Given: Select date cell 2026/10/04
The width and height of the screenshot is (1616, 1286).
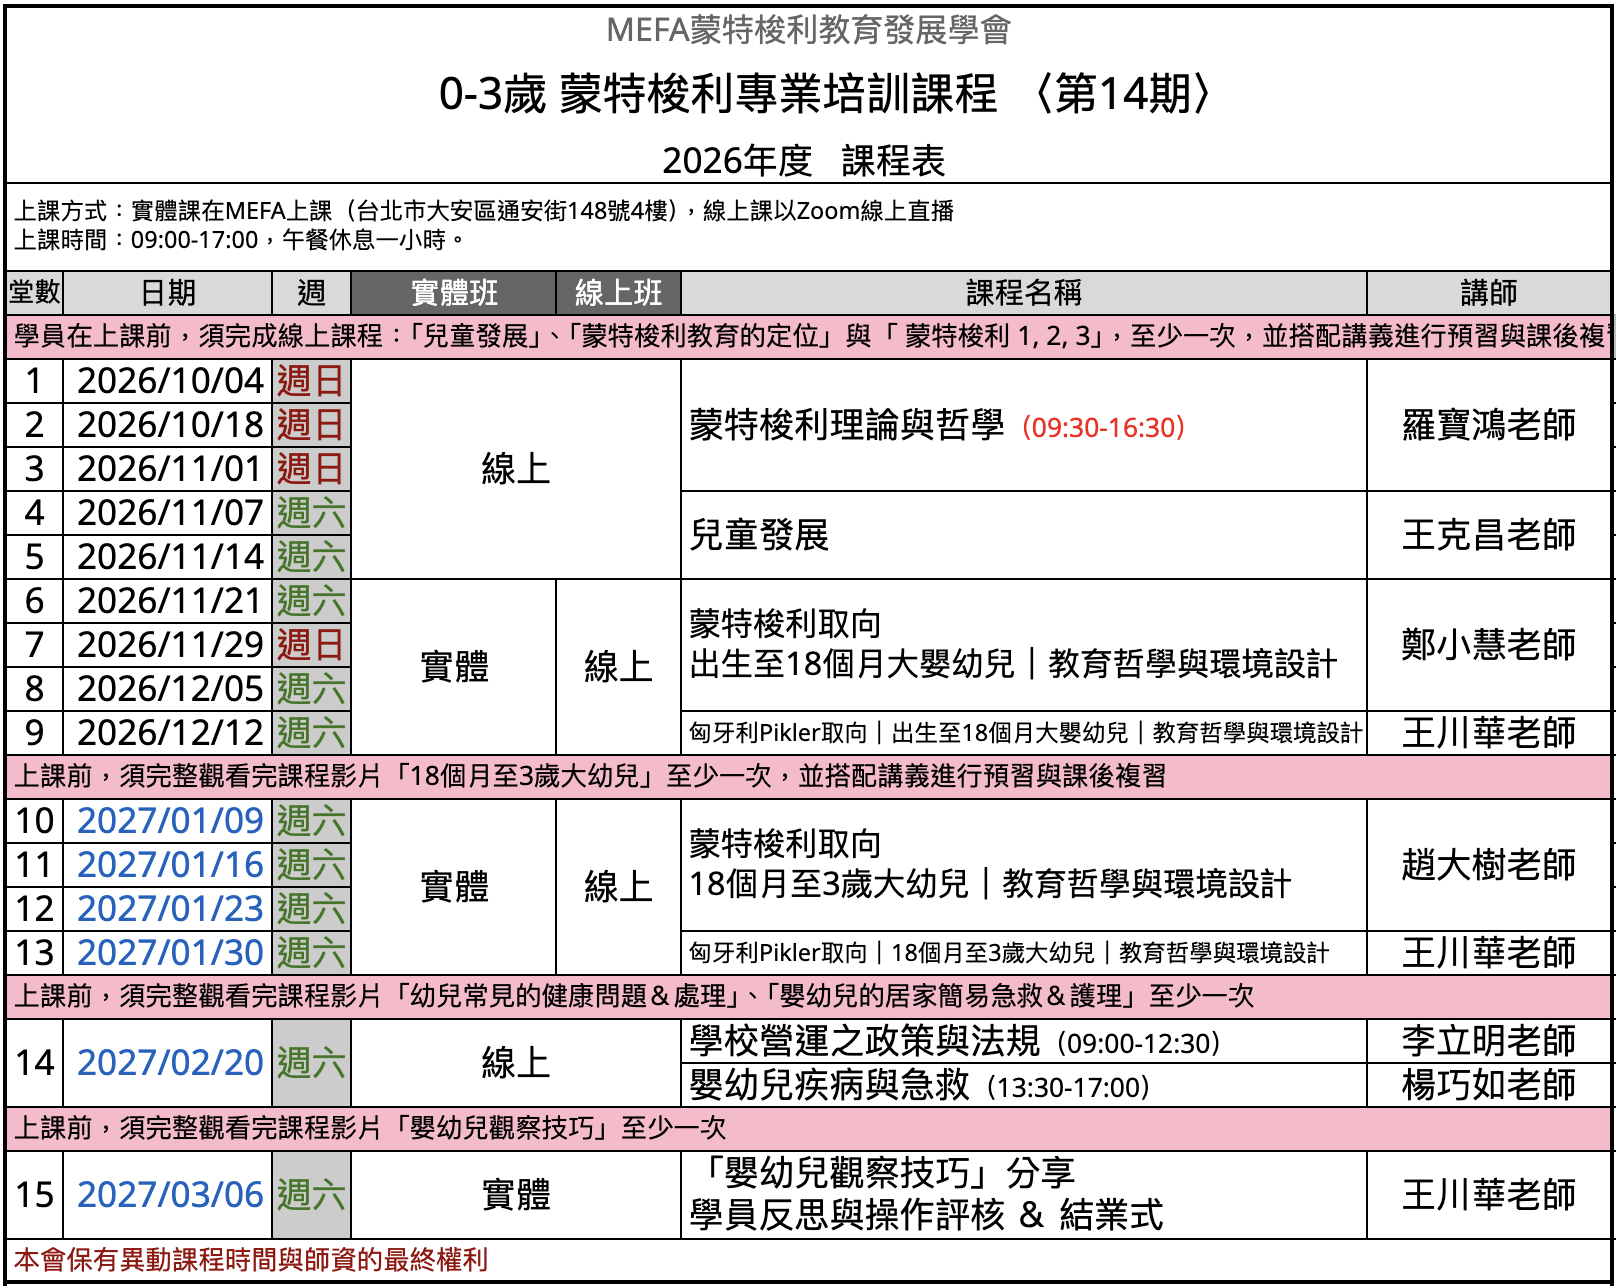Looking at the screenshot, I should point(170,381).
